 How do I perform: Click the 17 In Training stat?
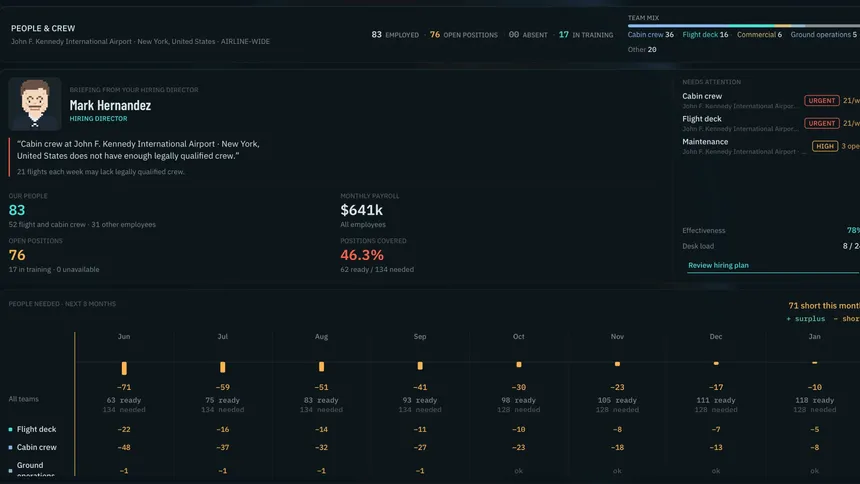pyautogui.click(x=586, y=35)
